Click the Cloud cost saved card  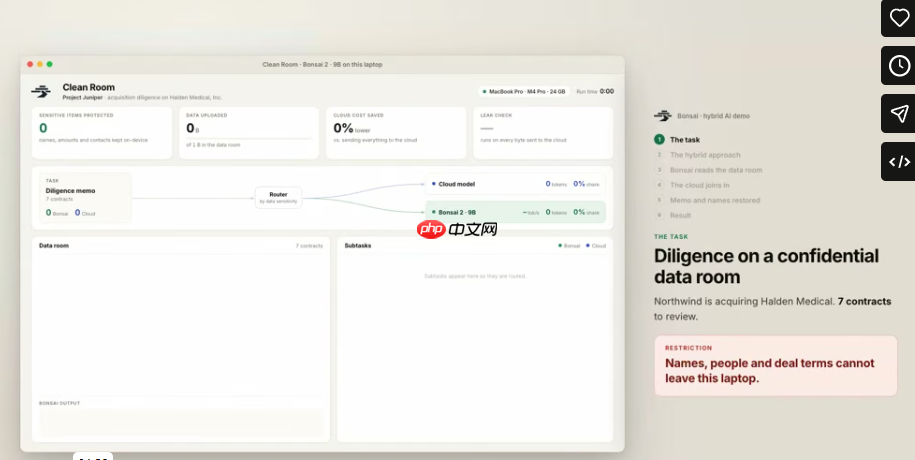pyautogui.click(x=396, y=133)
